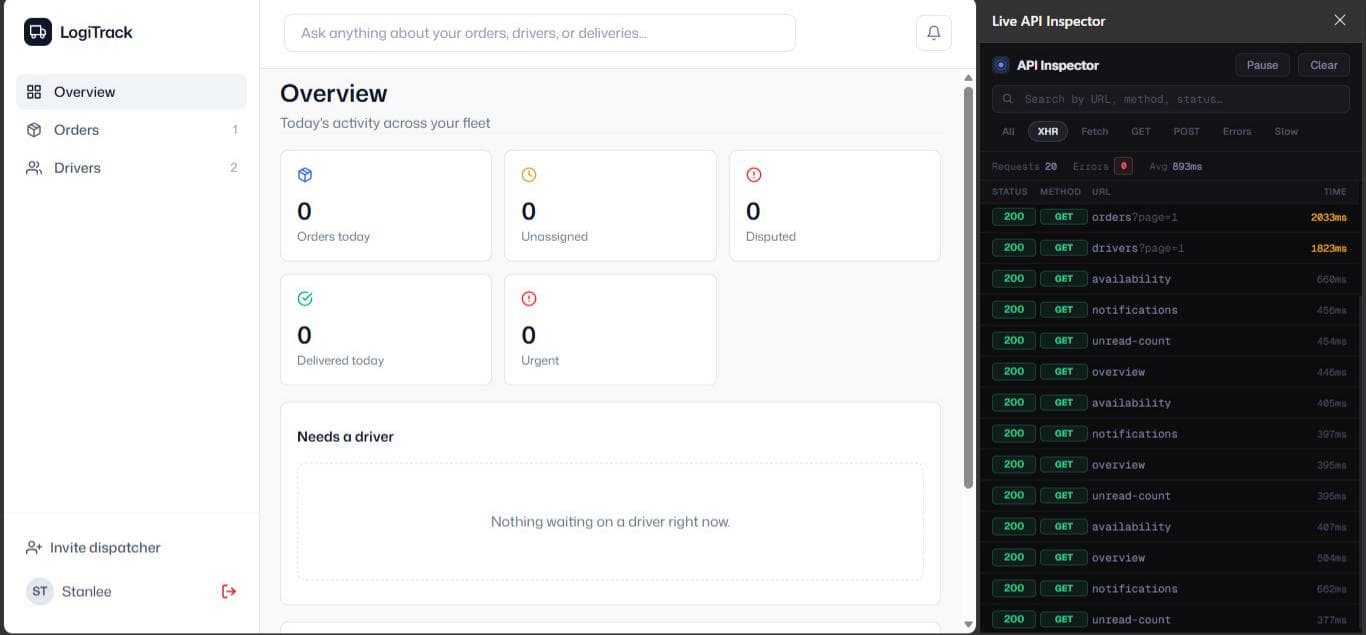Click the Urgent card

(610, 330)
